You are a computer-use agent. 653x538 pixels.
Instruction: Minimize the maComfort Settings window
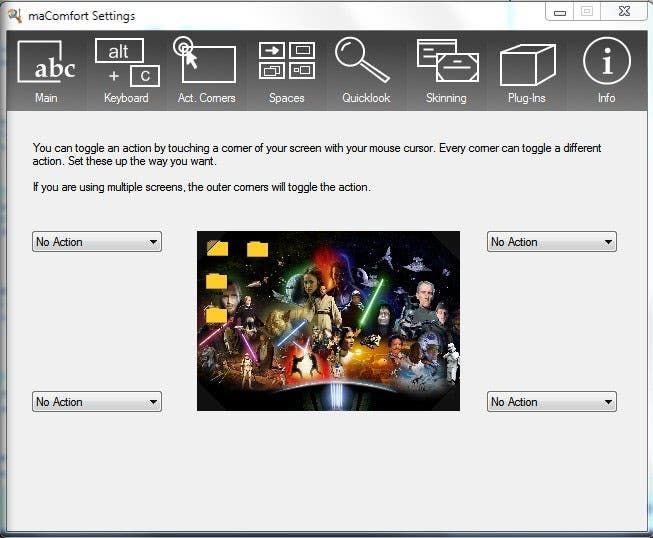tap(559, 12)
